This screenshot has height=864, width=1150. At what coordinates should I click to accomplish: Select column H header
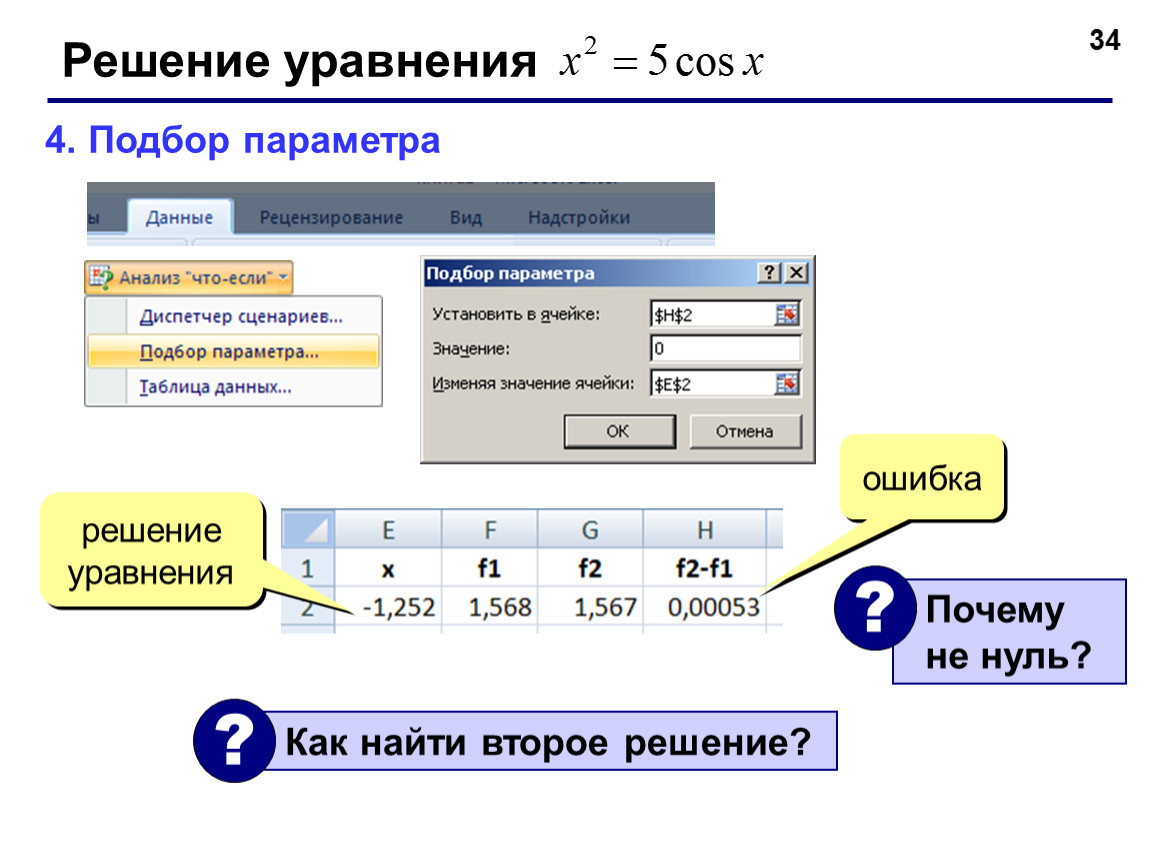tap(705, 530)
